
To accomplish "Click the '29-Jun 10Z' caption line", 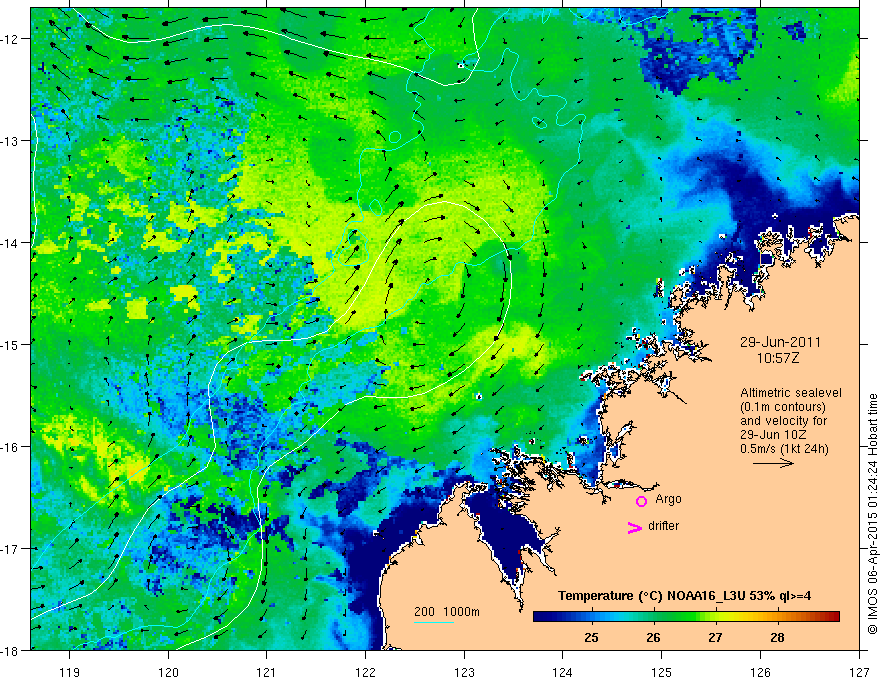I will tap(771, 435).
